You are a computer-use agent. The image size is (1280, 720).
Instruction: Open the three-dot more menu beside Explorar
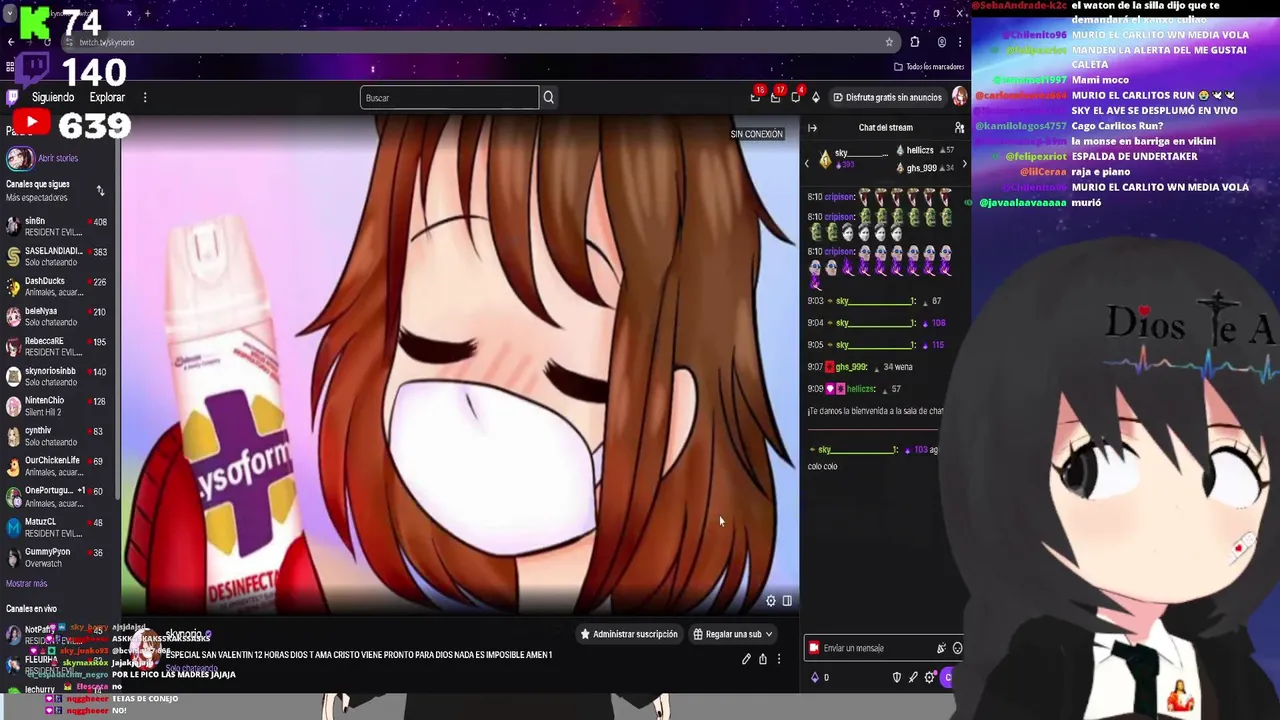click(x=145, y=97)
